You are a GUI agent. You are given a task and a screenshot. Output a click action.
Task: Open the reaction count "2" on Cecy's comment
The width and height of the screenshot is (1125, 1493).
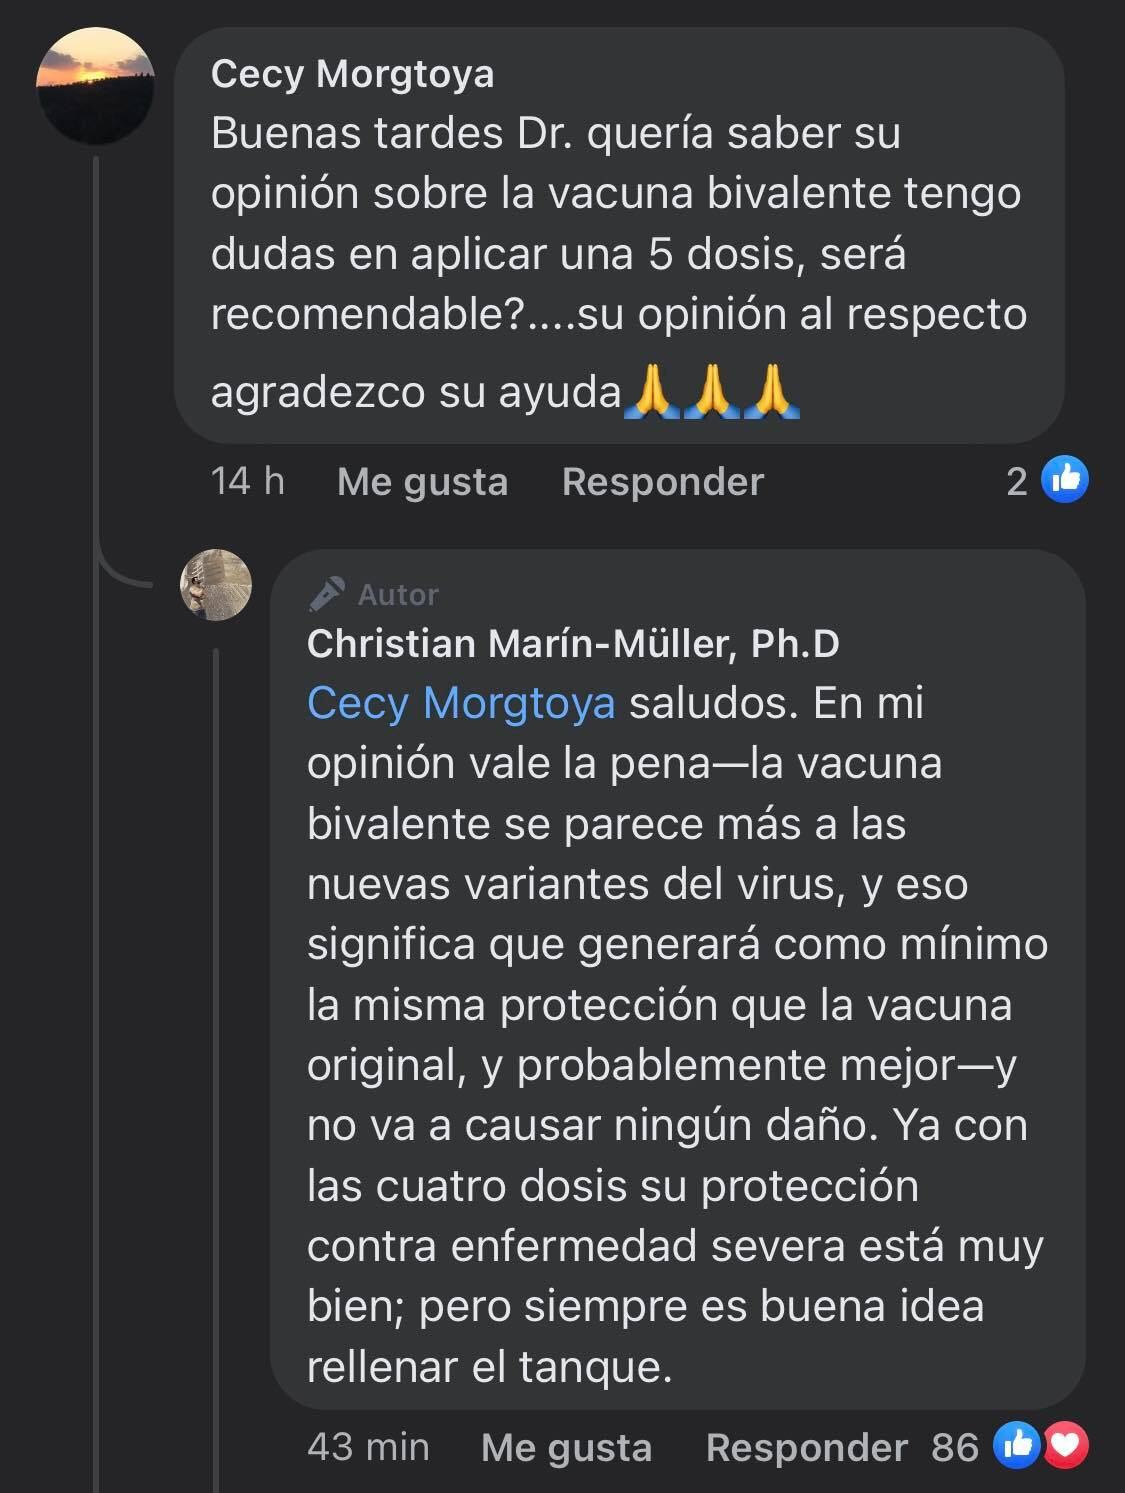[x=1017, y=481]
